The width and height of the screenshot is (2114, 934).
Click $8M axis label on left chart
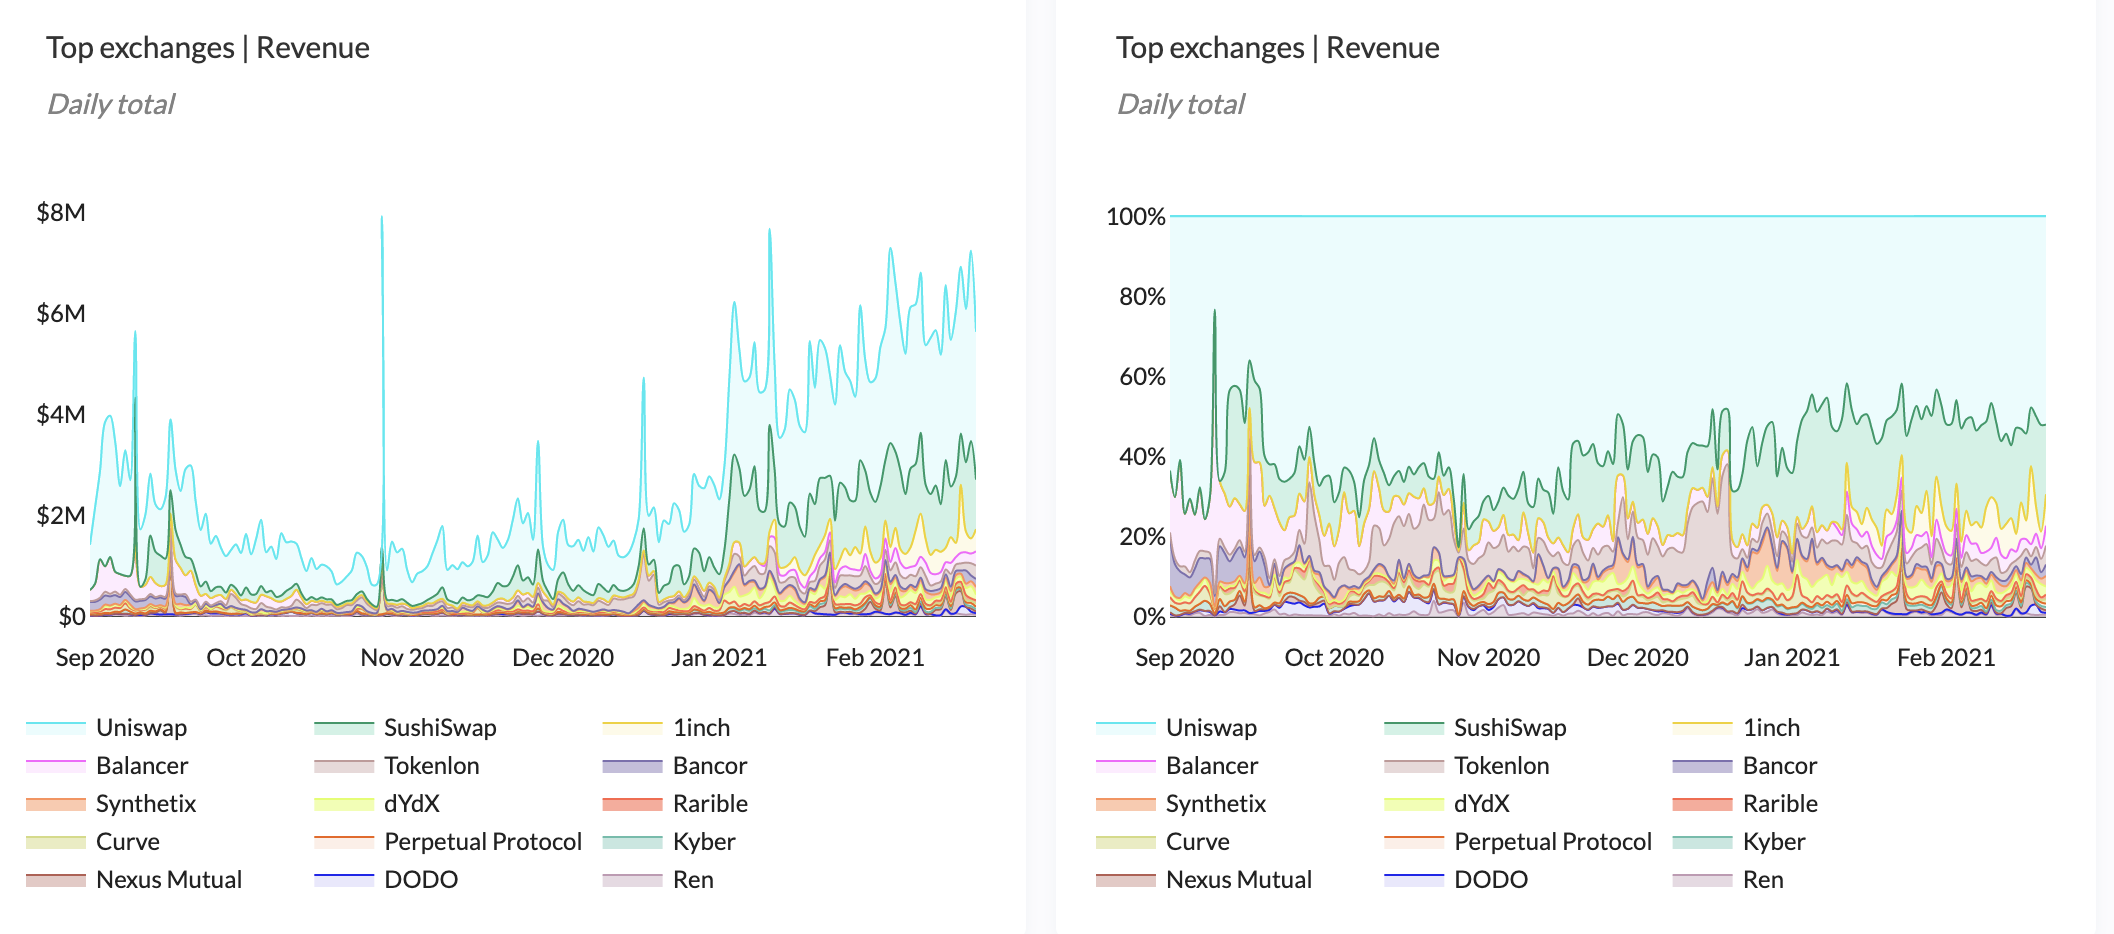[61, 212]
